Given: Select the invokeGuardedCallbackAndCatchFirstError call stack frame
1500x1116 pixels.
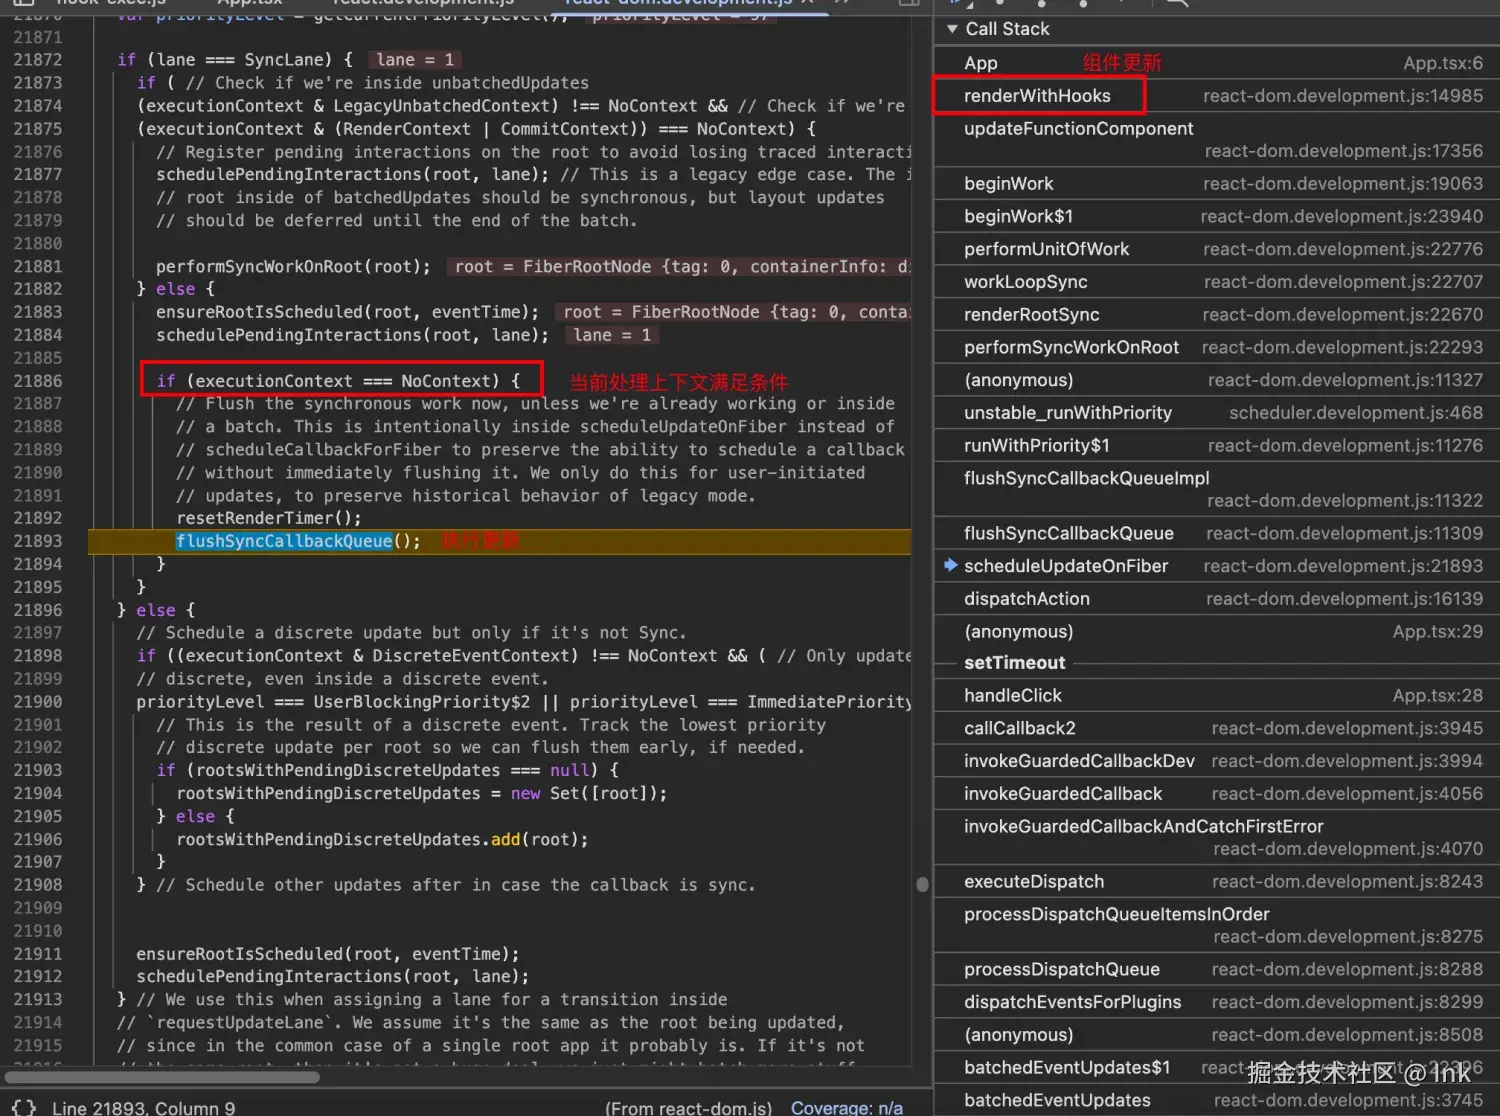Looking at the screenshot, I should pyautogui.click(x=1216, y=838).
